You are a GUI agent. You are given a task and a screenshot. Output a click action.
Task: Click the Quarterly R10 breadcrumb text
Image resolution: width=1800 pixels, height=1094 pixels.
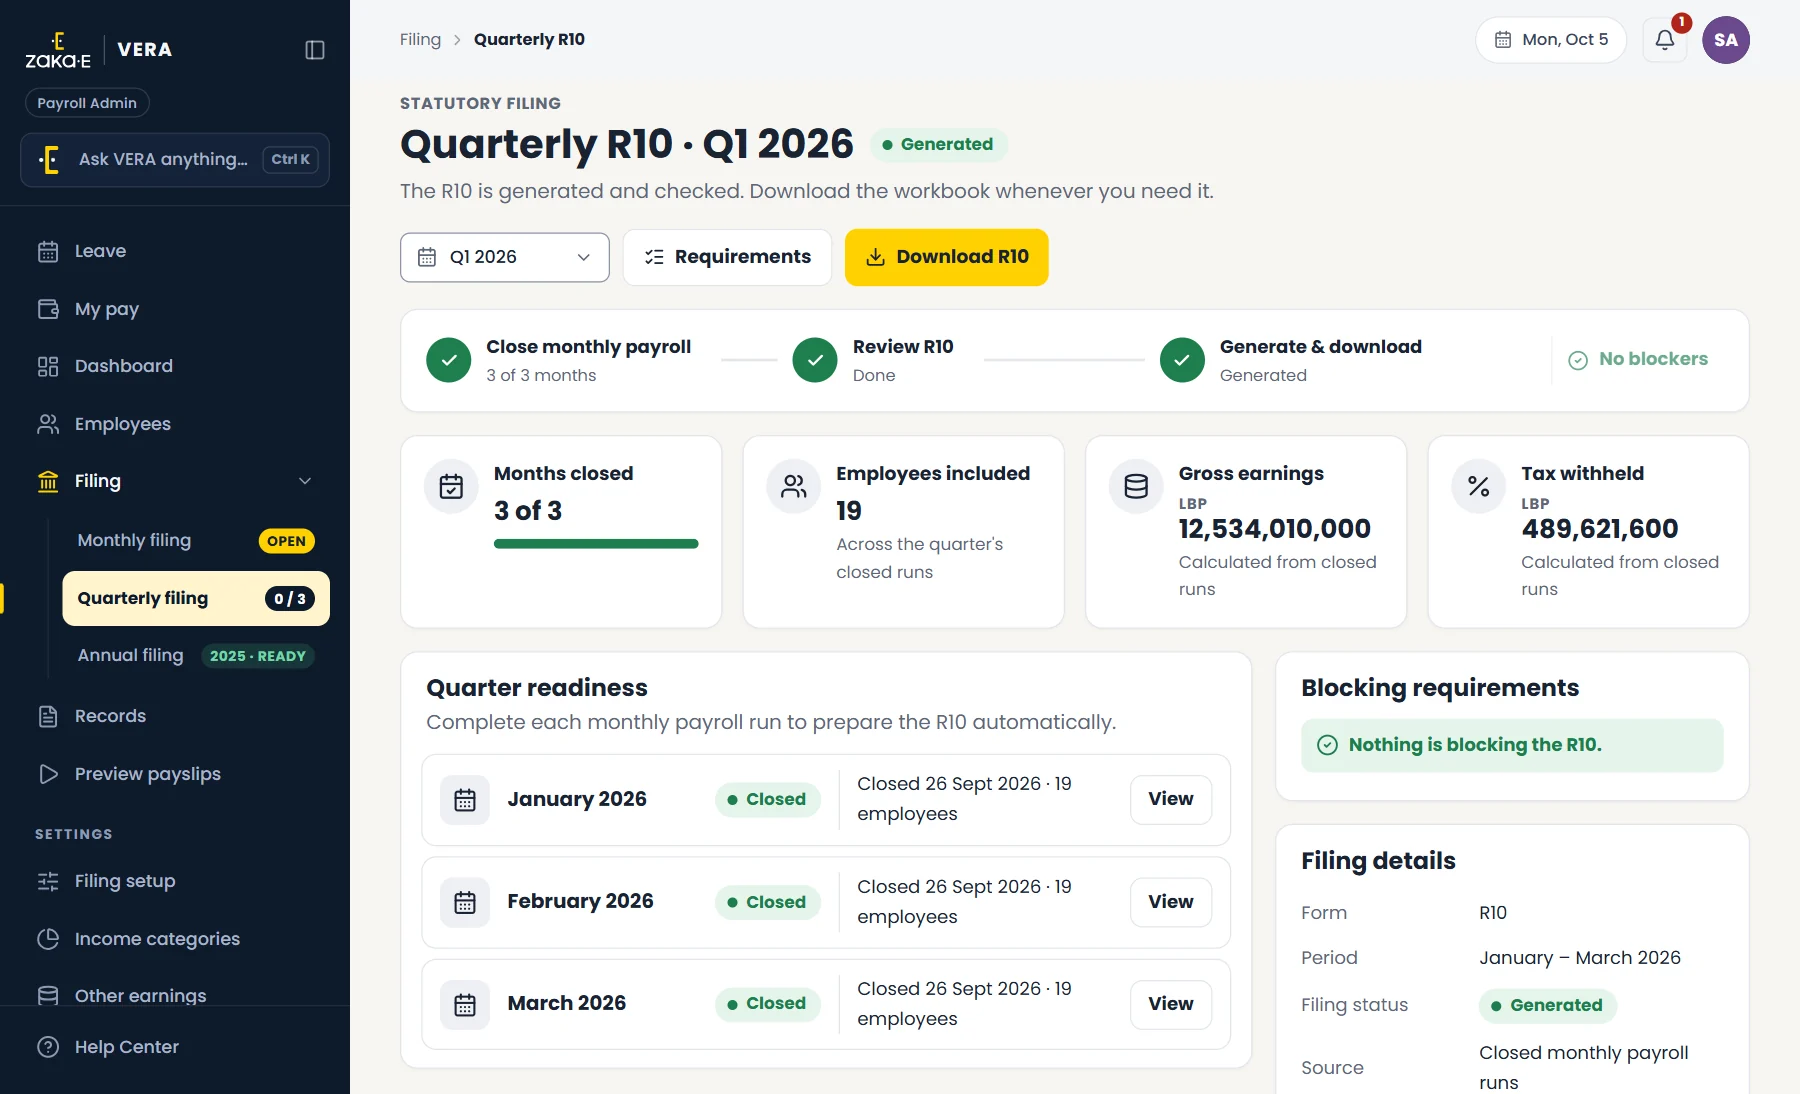pyautogui.click(x=529, y=40)
